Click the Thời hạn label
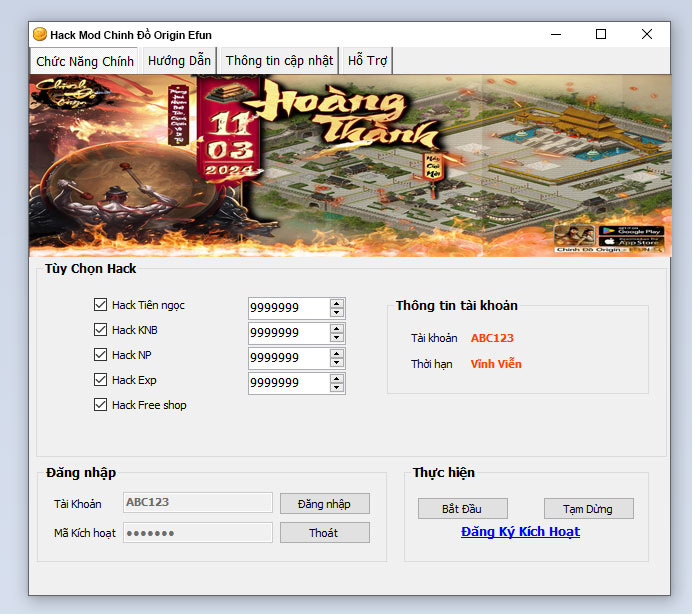Screen dimensions: 693x616 pyautogui.click(x=431, y=364)
